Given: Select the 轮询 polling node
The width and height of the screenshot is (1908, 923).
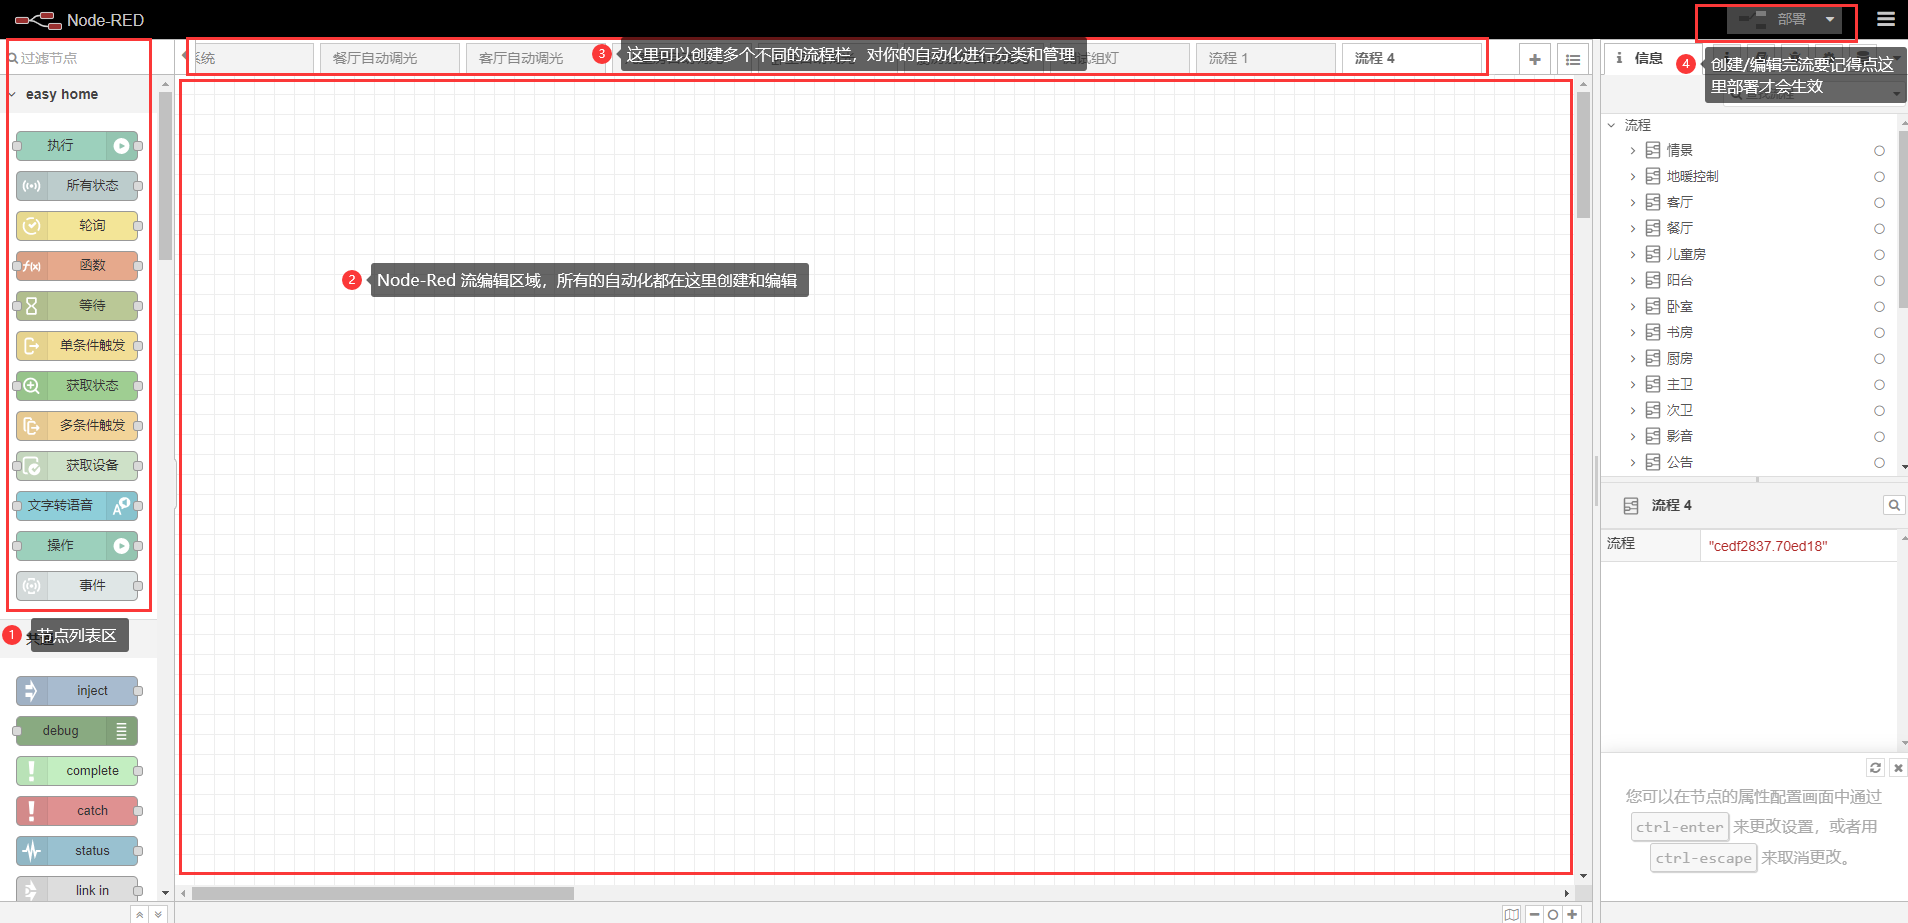Looking at the screenshot, I should click(77, 226).
